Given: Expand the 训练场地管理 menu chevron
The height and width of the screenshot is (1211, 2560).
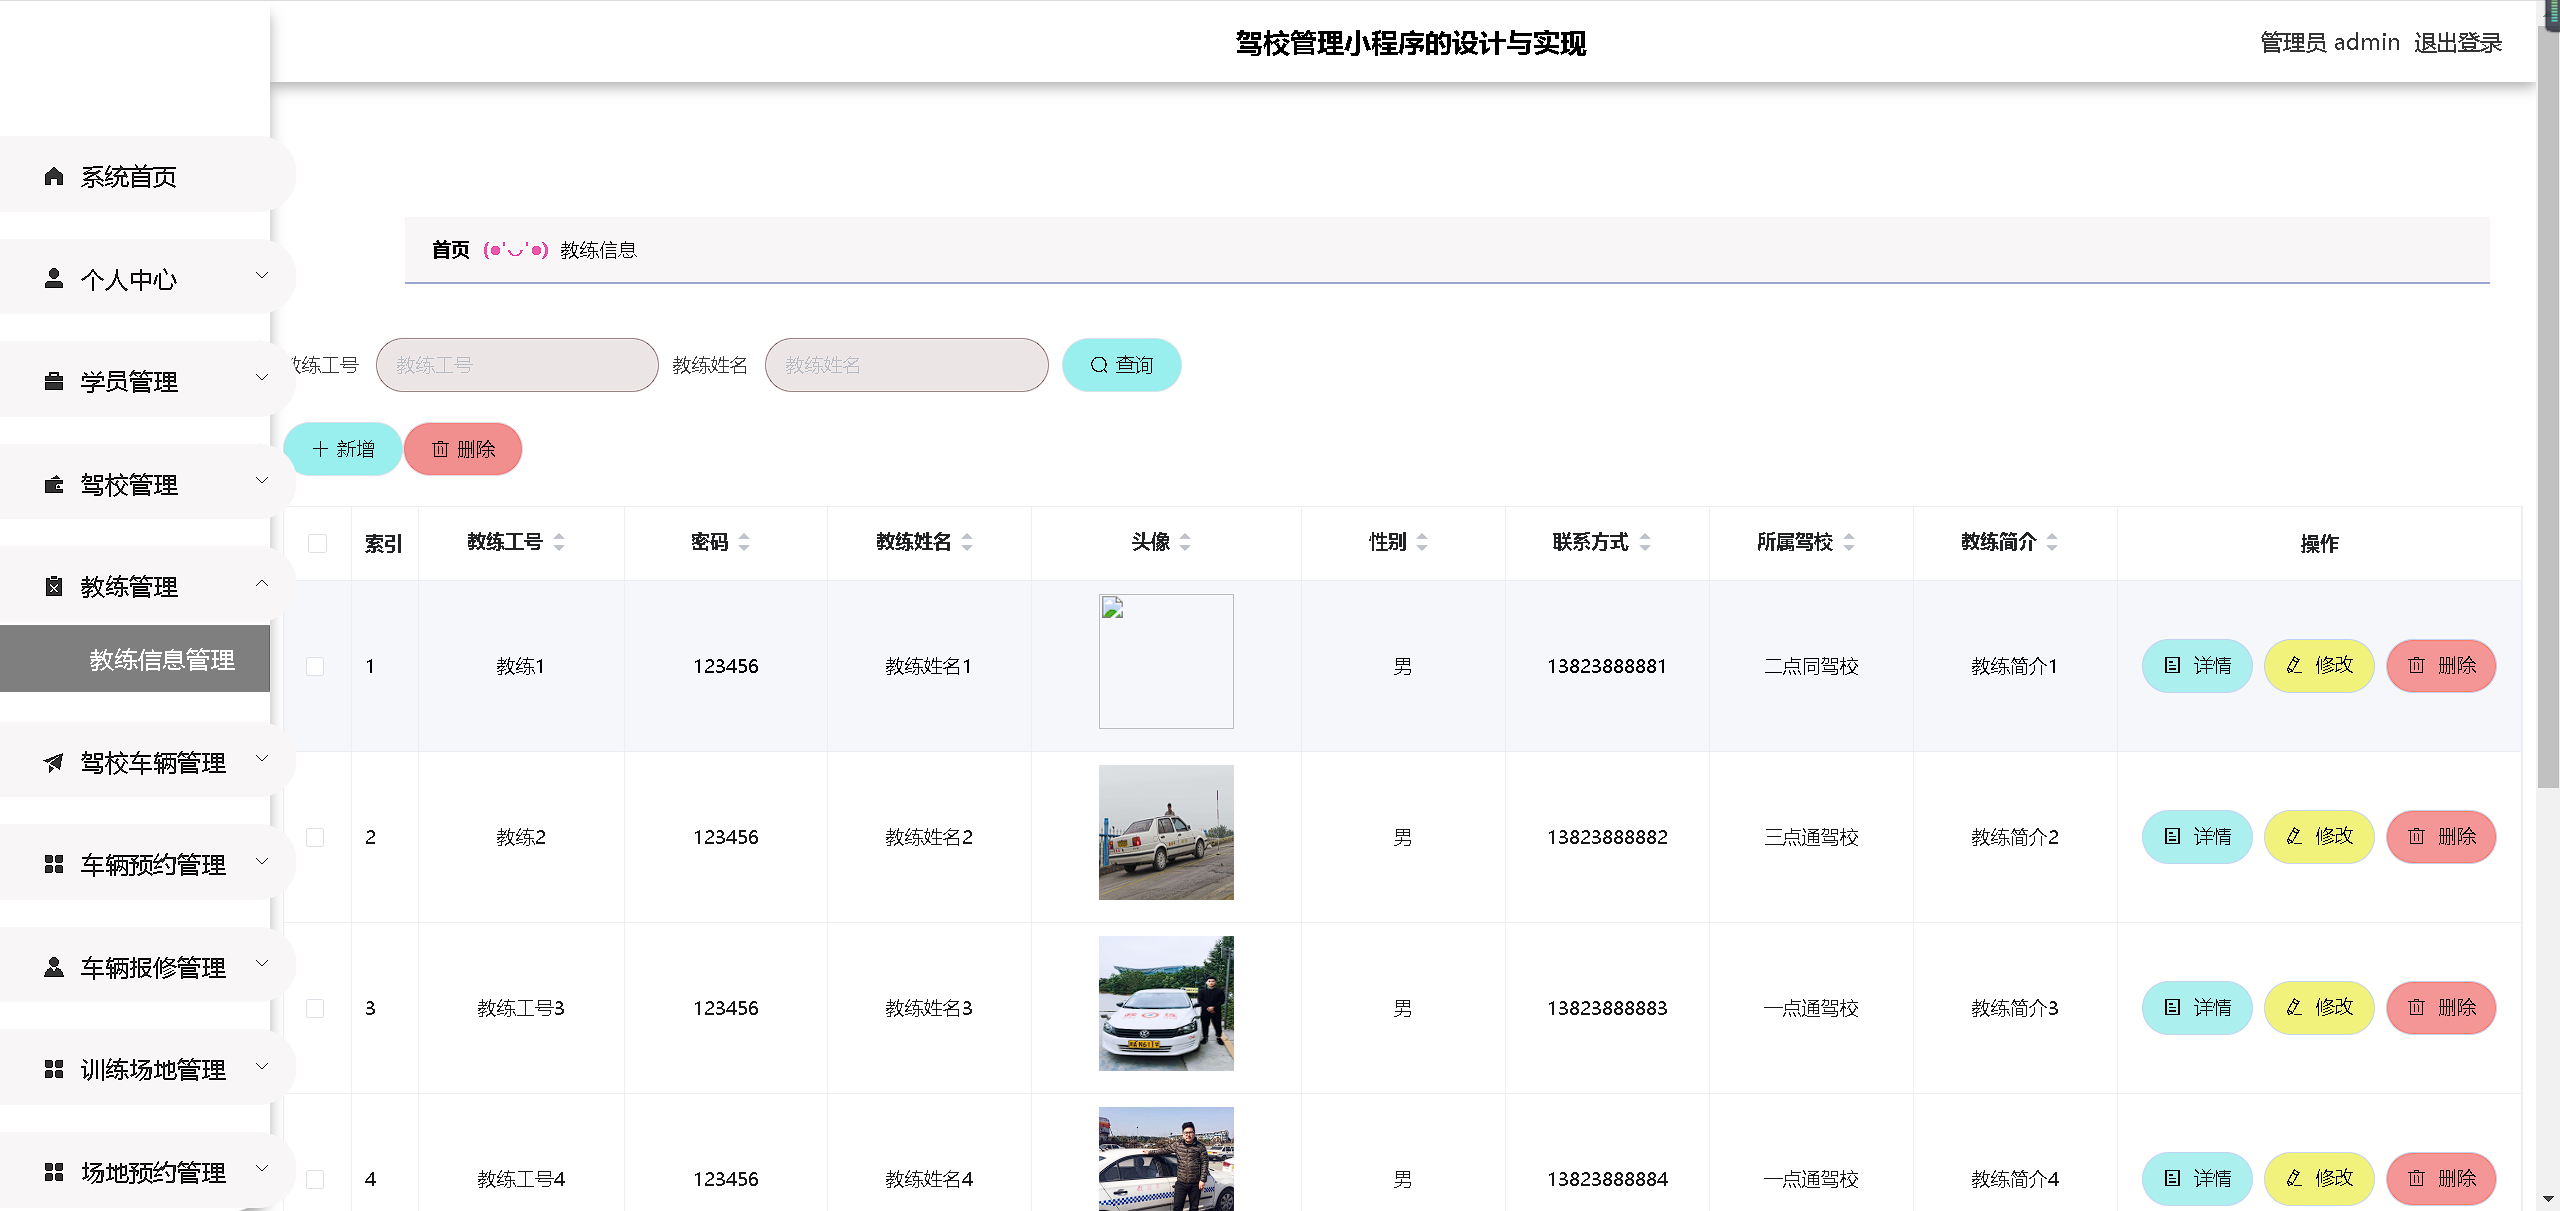Looking at the screenshot, I should (x=262, y=1066).
